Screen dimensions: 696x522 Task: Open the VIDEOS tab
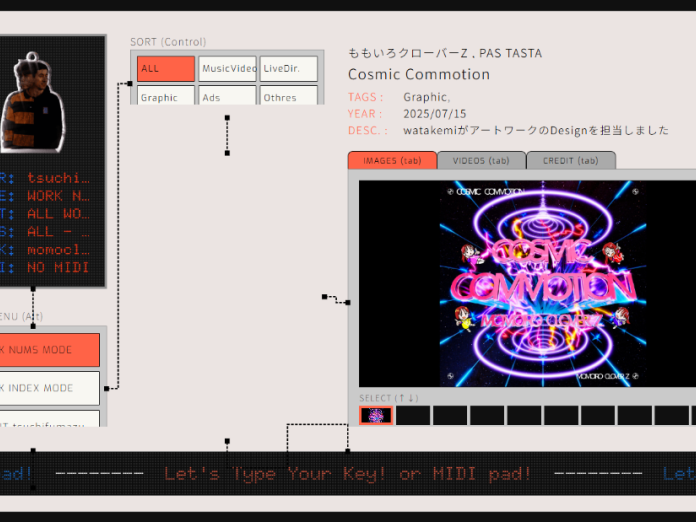click(x=482, y=161)
